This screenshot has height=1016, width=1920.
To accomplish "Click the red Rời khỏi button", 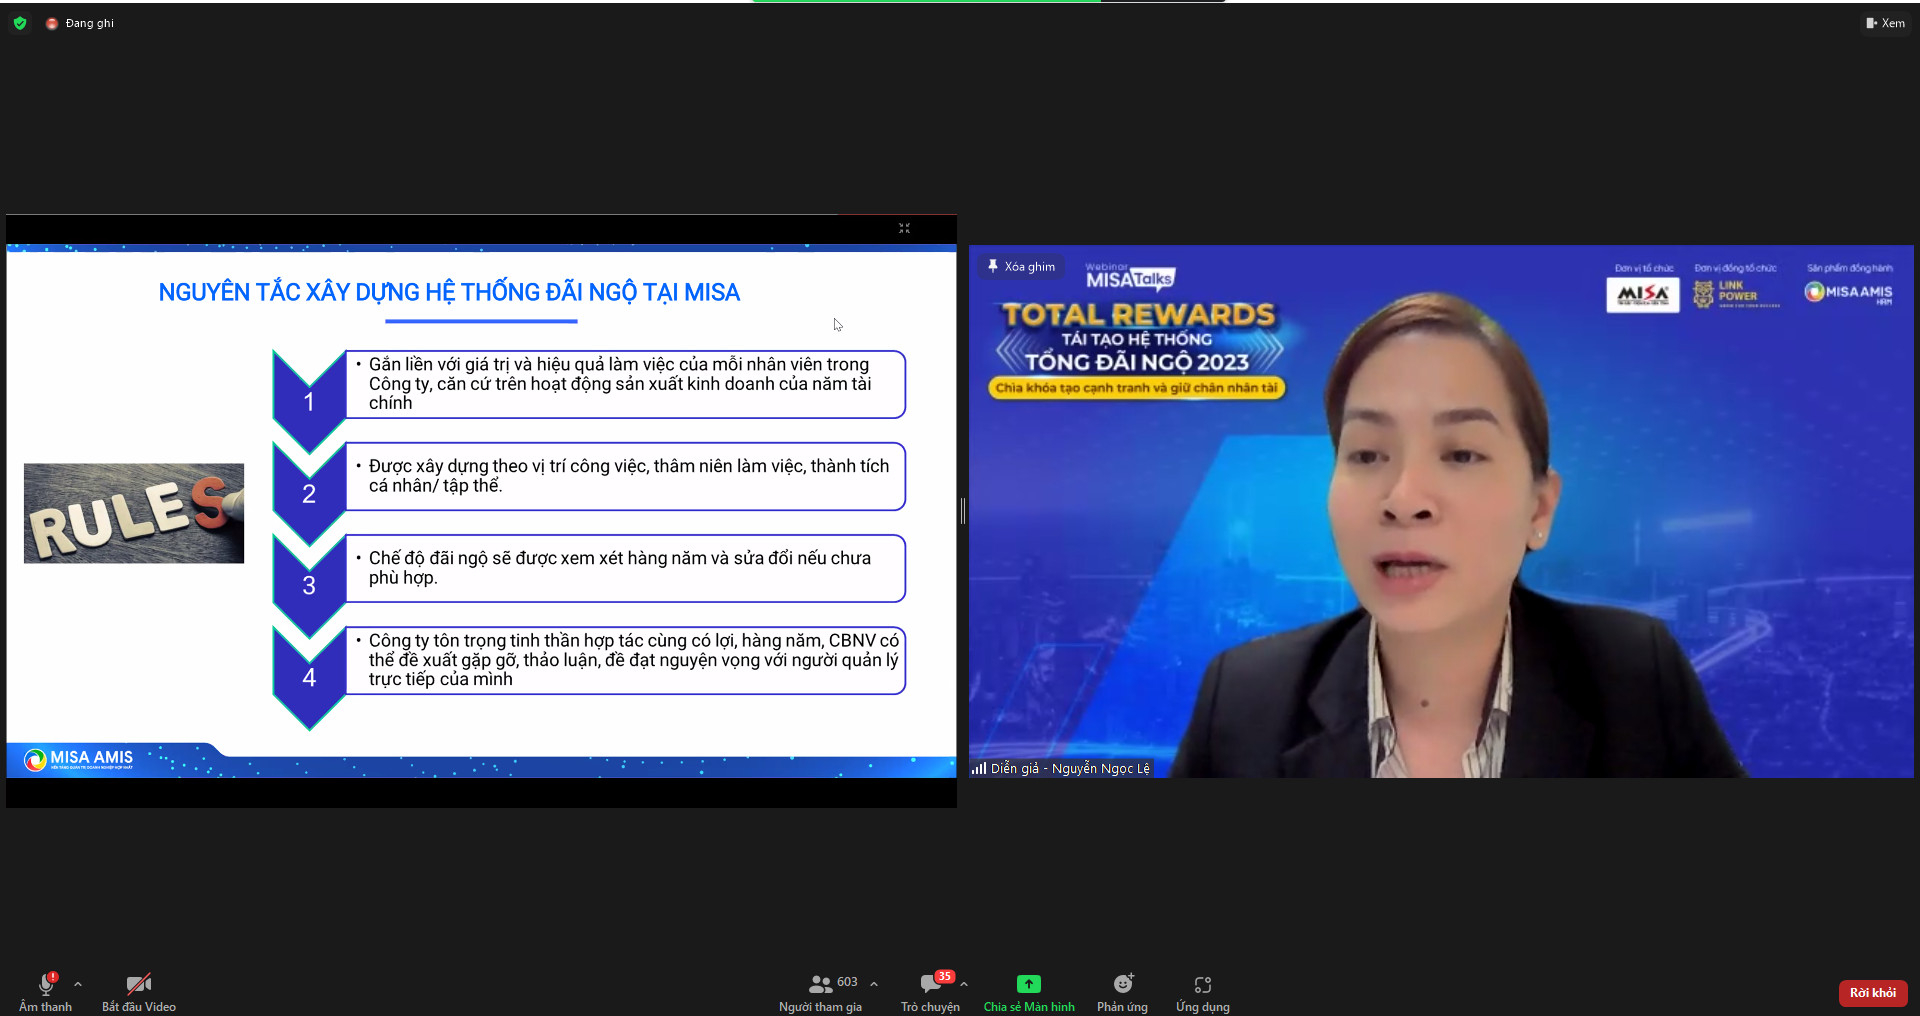I will tap(1872, 993).
